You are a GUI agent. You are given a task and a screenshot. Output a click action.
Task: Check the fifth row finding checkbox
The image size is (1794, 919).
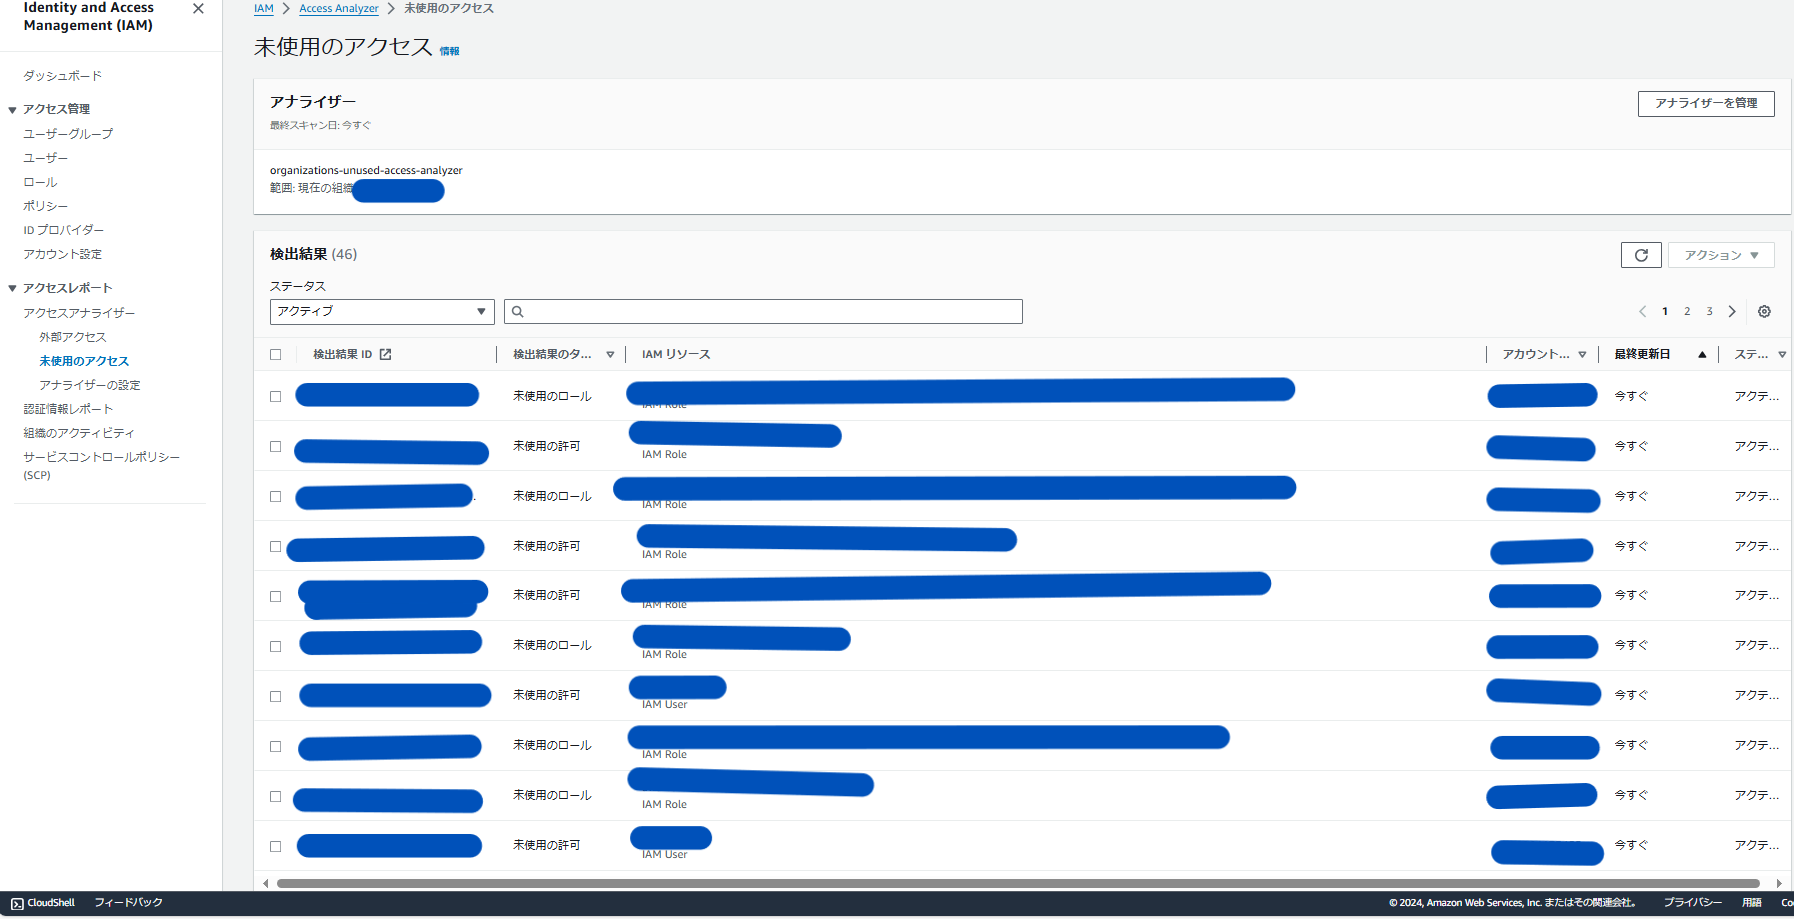coord(276,596)
